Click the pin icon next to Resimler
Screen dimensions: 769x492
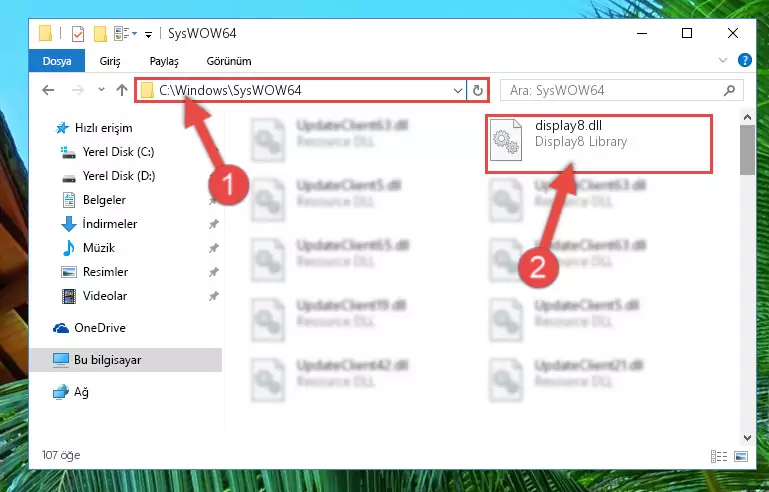coord(213,272)
